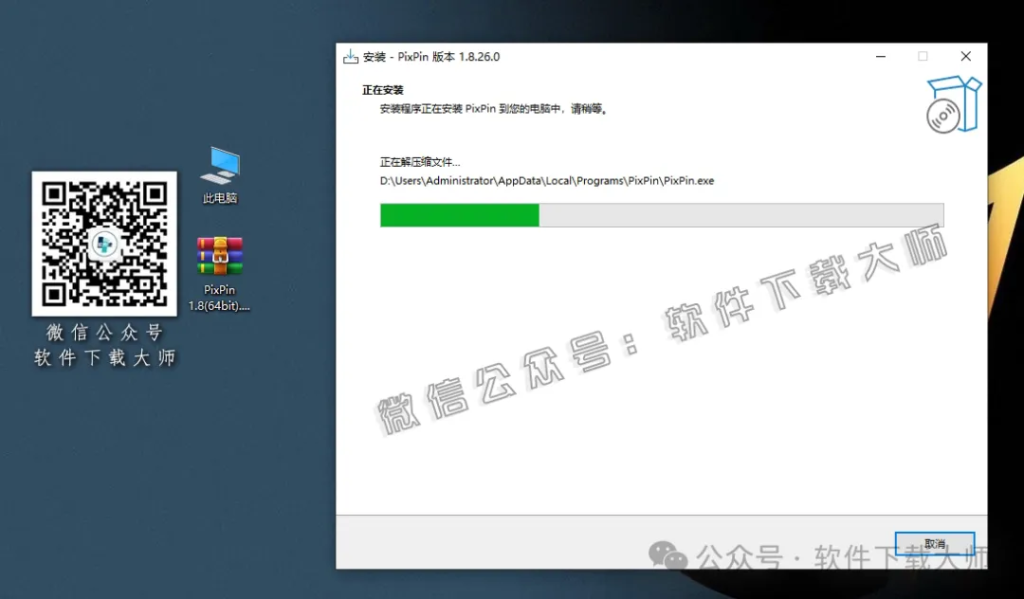Click the WeChat logo inside the QR code

104,243
